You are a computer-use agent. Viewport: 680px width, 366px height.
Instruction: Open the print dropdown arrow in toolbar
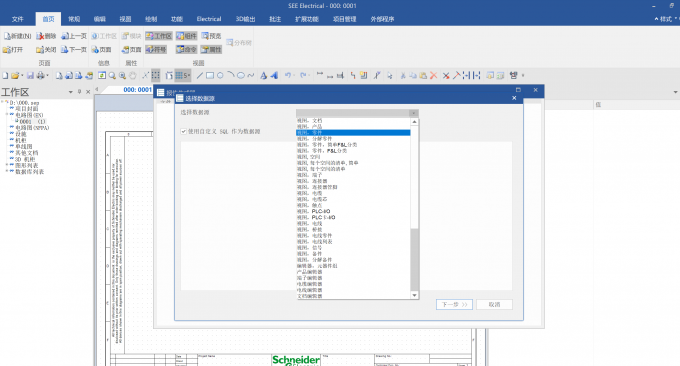tap(47, 75)
